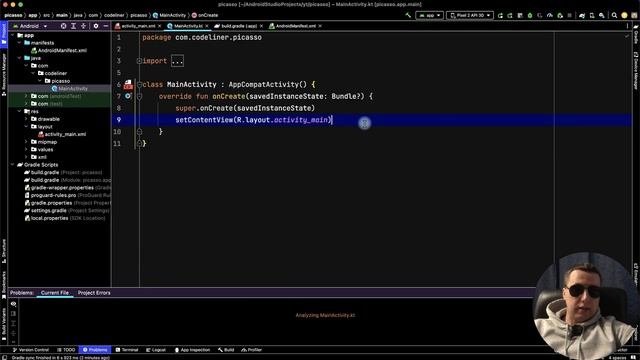Open the app run configuration dropdown
Viewport: 640px width, 360px height.
(429, 16)
